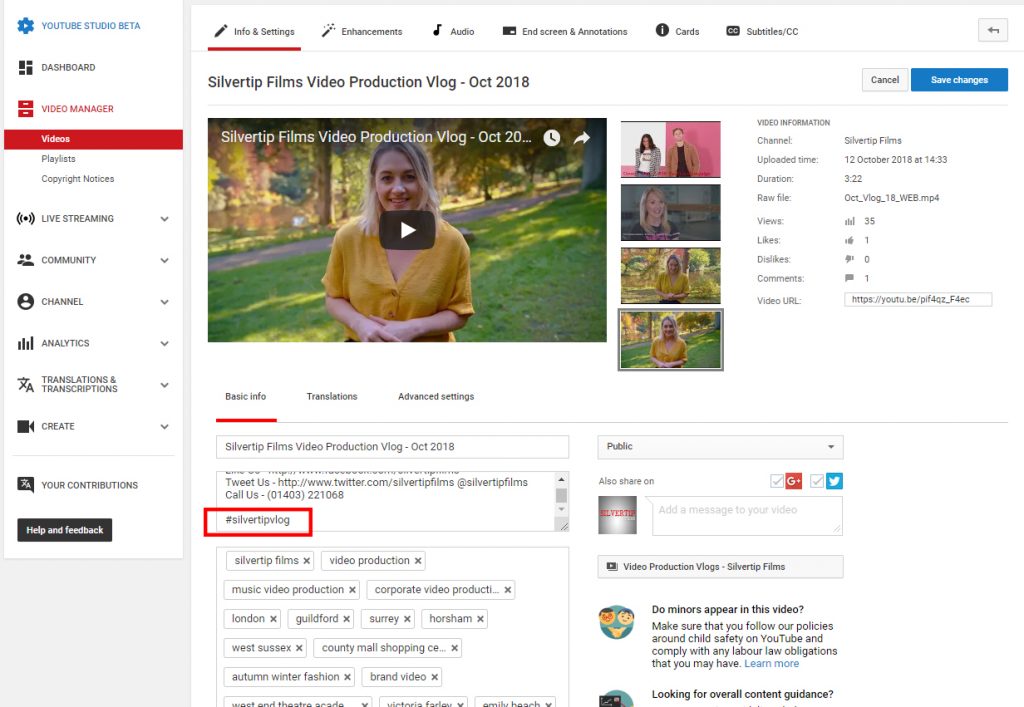This screenshot has width=1024, height=707.
Task: Expand the Analytics section
Action: (x=165, y=343)
